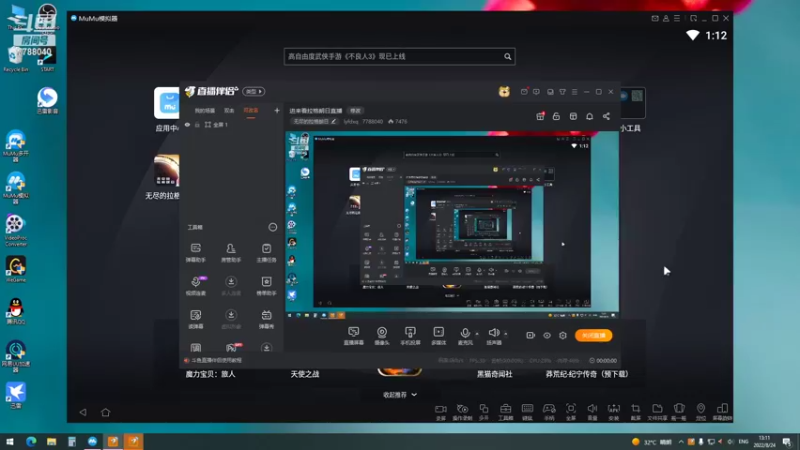Click the gift box icon with red badge
800x450 pixels.
point(540,116)
